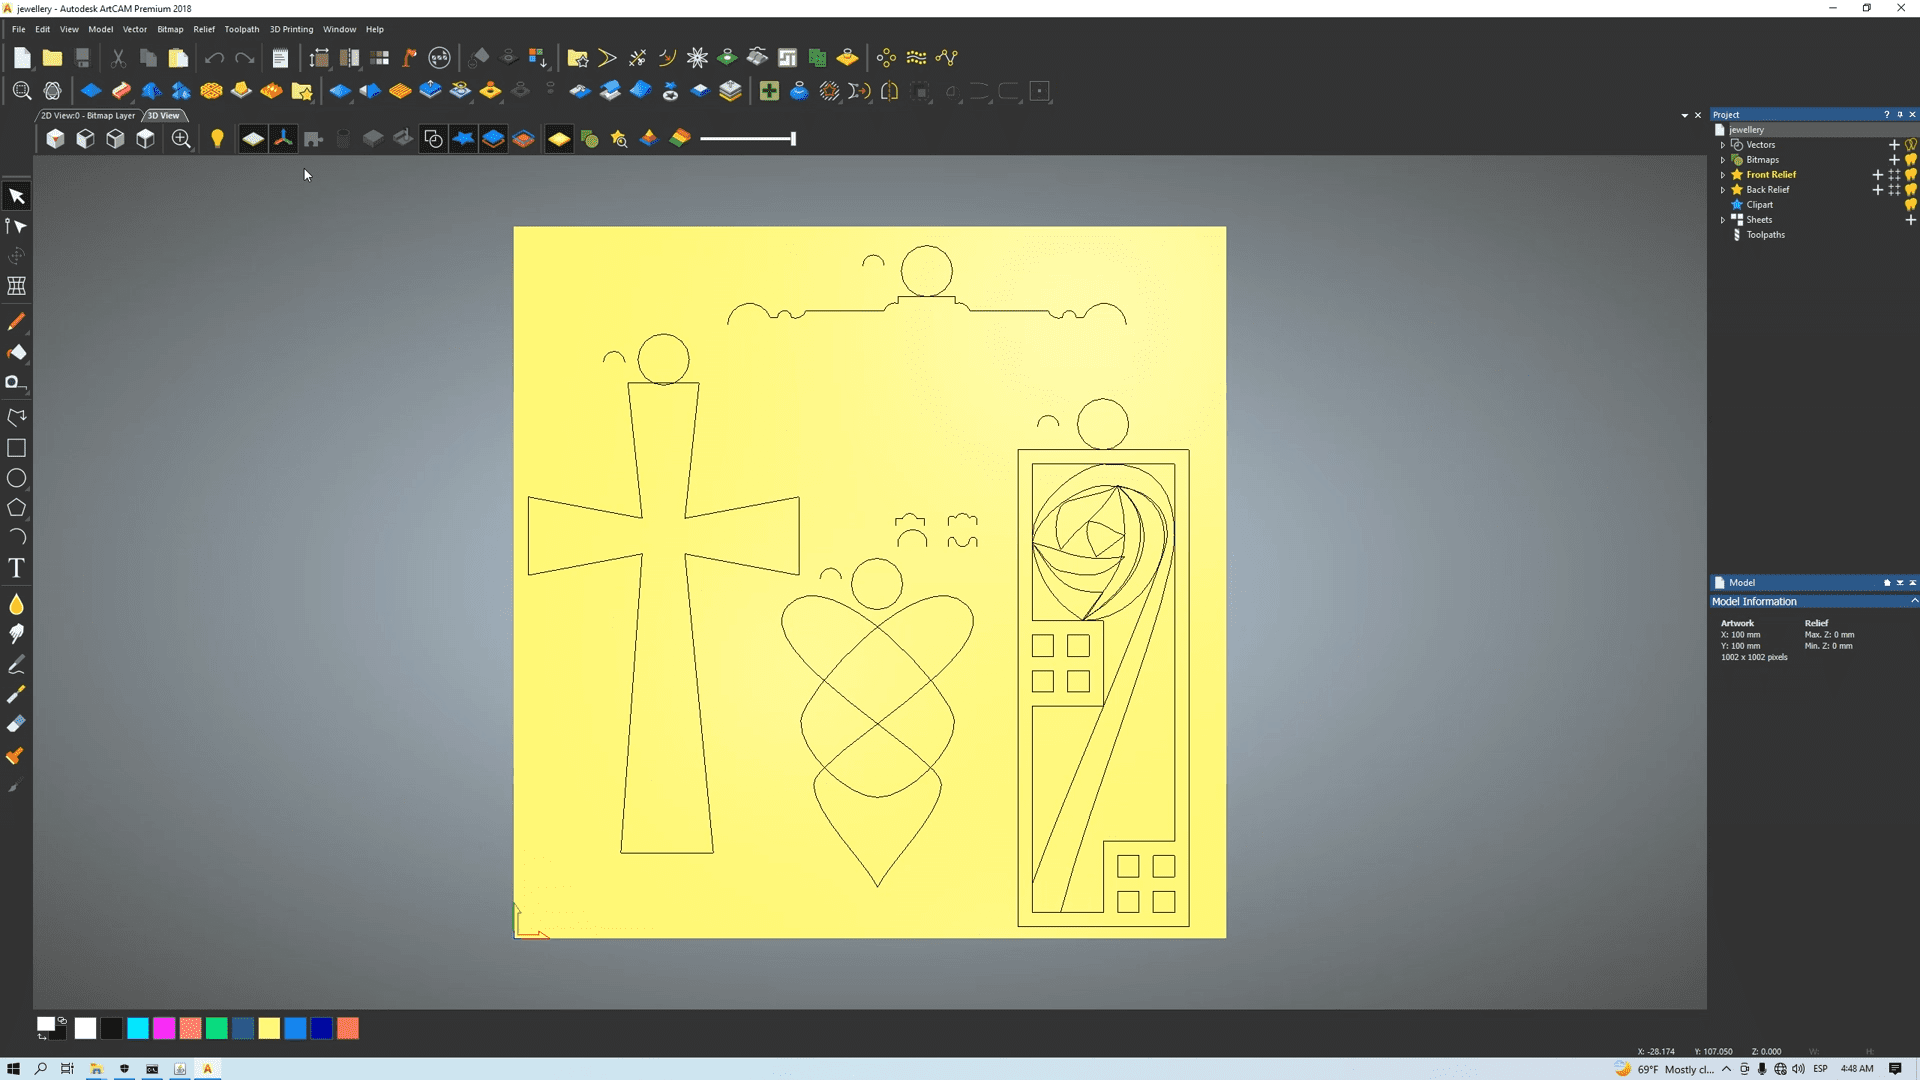
Task: Click the Open folder icon in top toolbar
Action: pos(52,58)
